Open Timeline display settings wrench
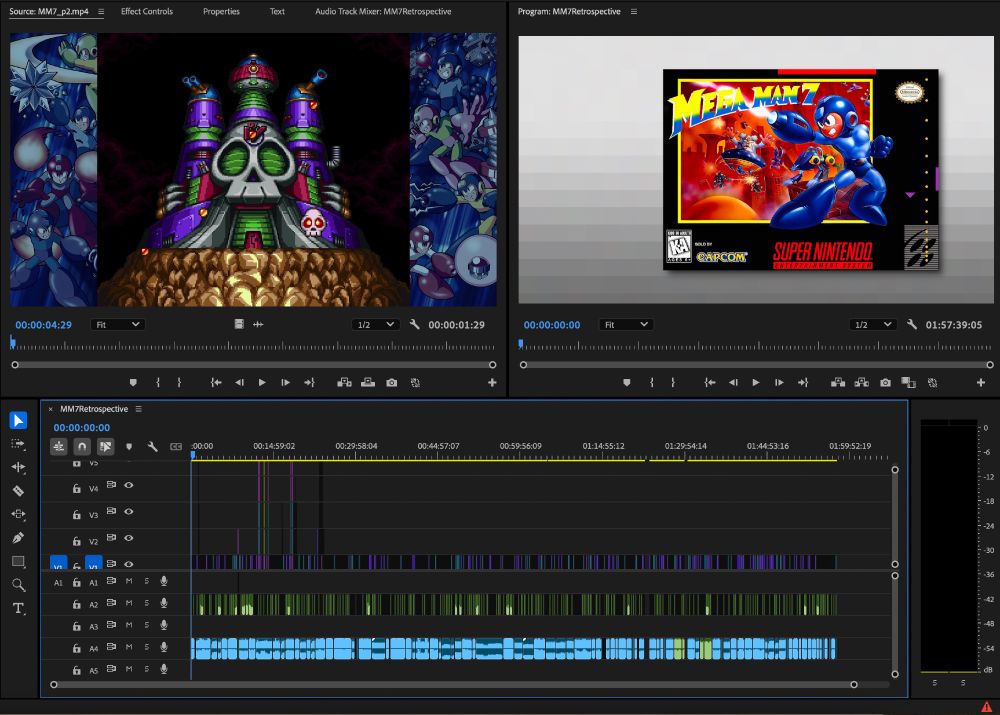 pos(152,446)
